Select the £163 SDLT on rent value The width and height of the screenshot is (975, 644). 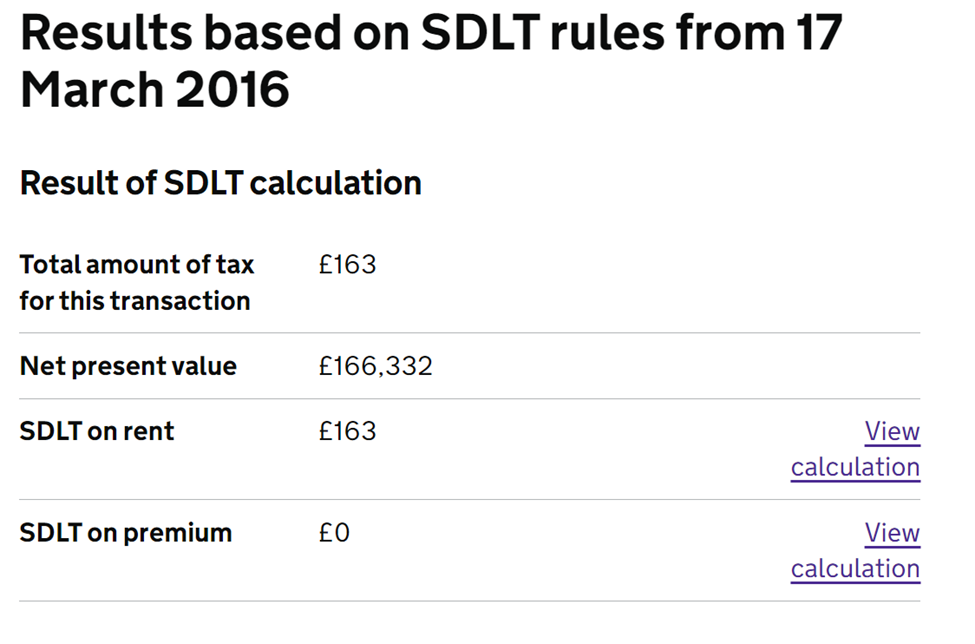coord(346,431)
